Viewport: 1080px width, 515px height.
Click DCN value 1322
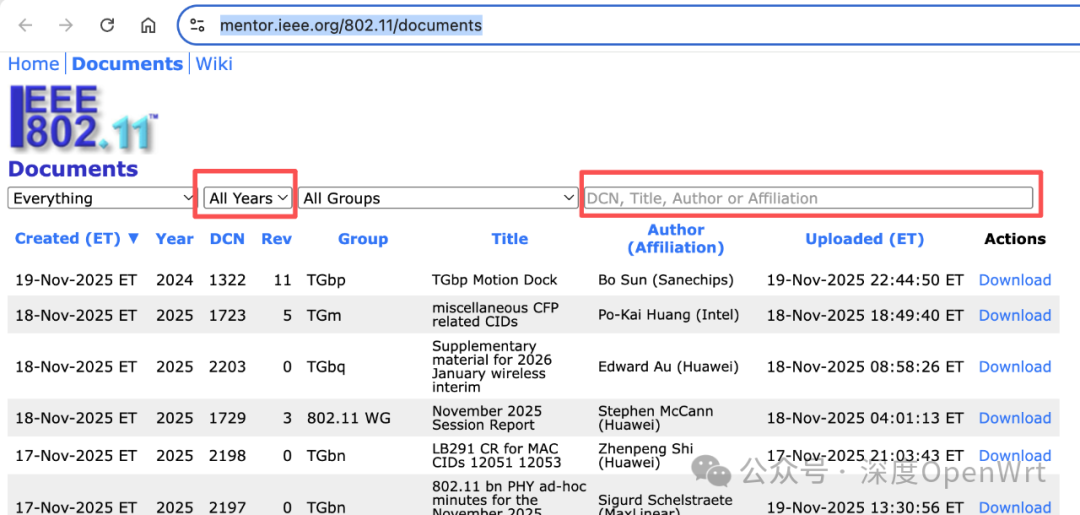tap(227, 280)
